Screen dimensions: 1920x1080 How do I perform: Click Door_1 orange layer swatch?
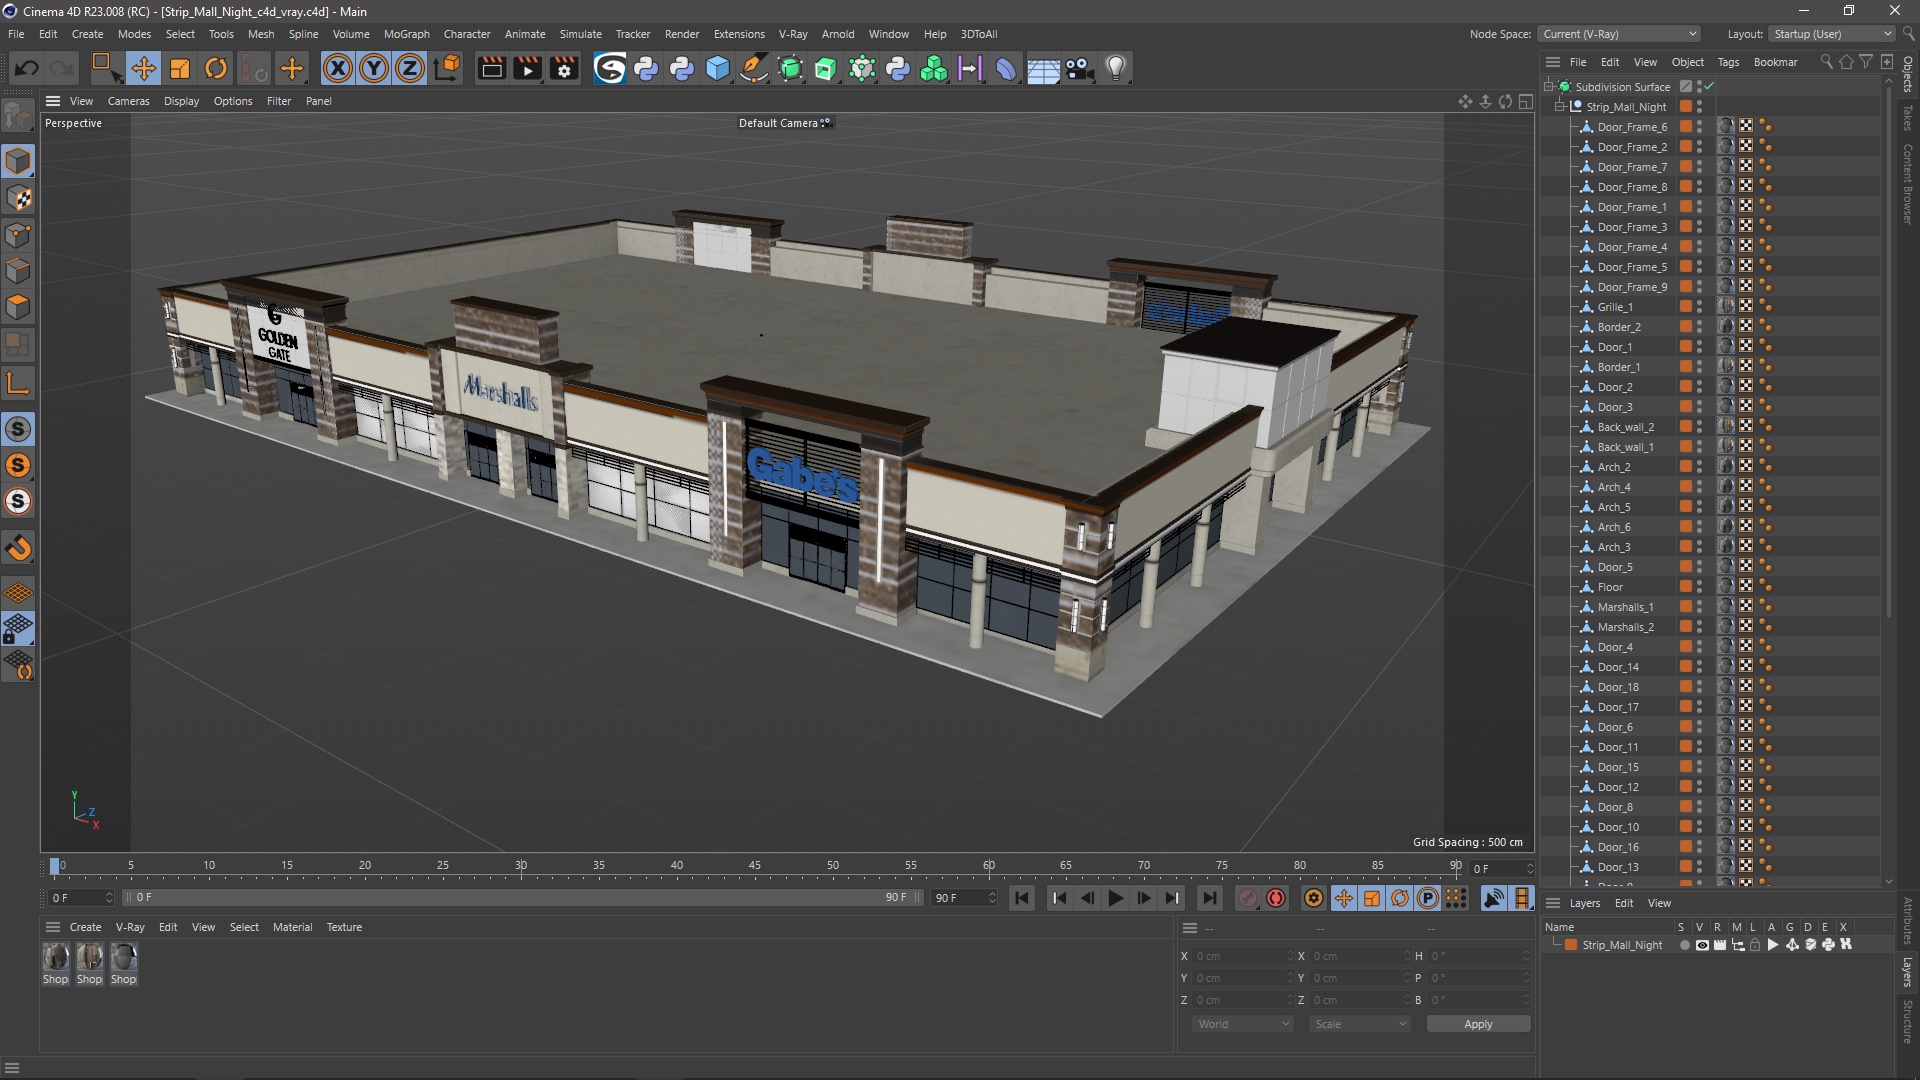1686,347
